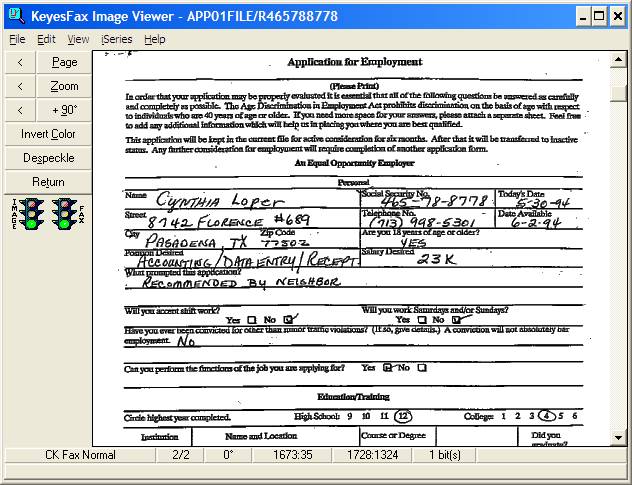Click the zoom out arrow button
632x485 pixels.
point(20,86)
